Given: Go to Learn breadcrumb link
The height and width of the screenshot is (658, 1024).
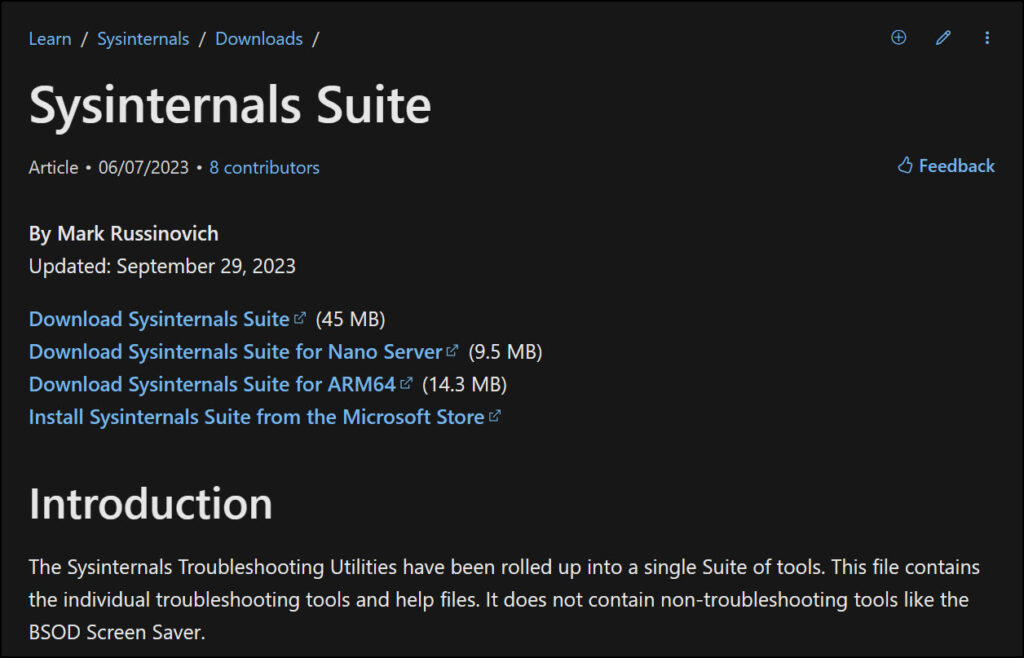Looking at the screenshot, I should click(50, 39).
